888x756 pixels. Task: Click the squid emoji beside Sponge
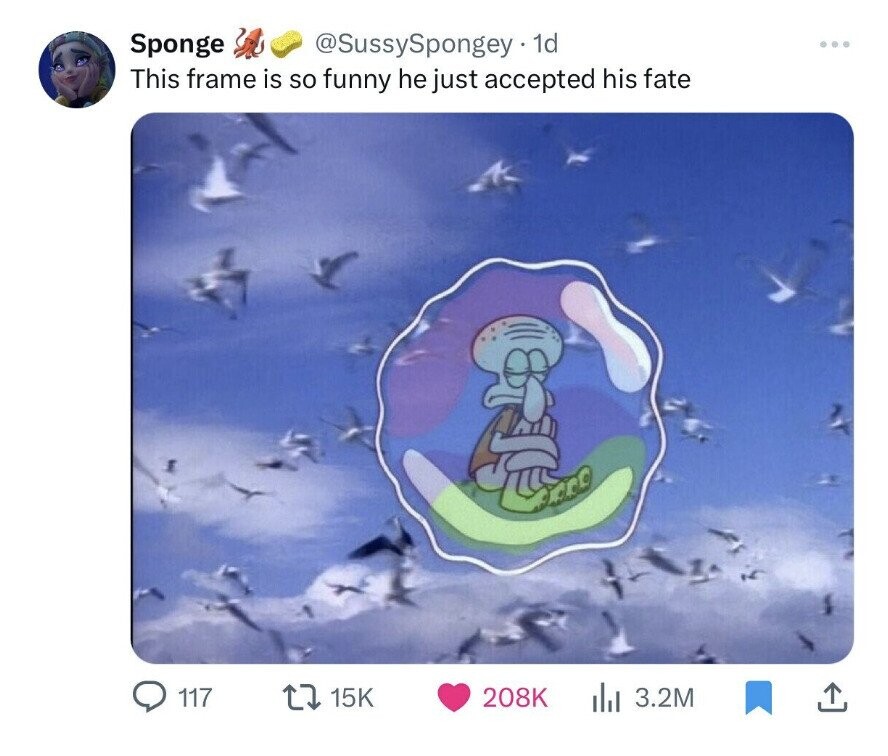pyautogui.click(x=247, y=44)
